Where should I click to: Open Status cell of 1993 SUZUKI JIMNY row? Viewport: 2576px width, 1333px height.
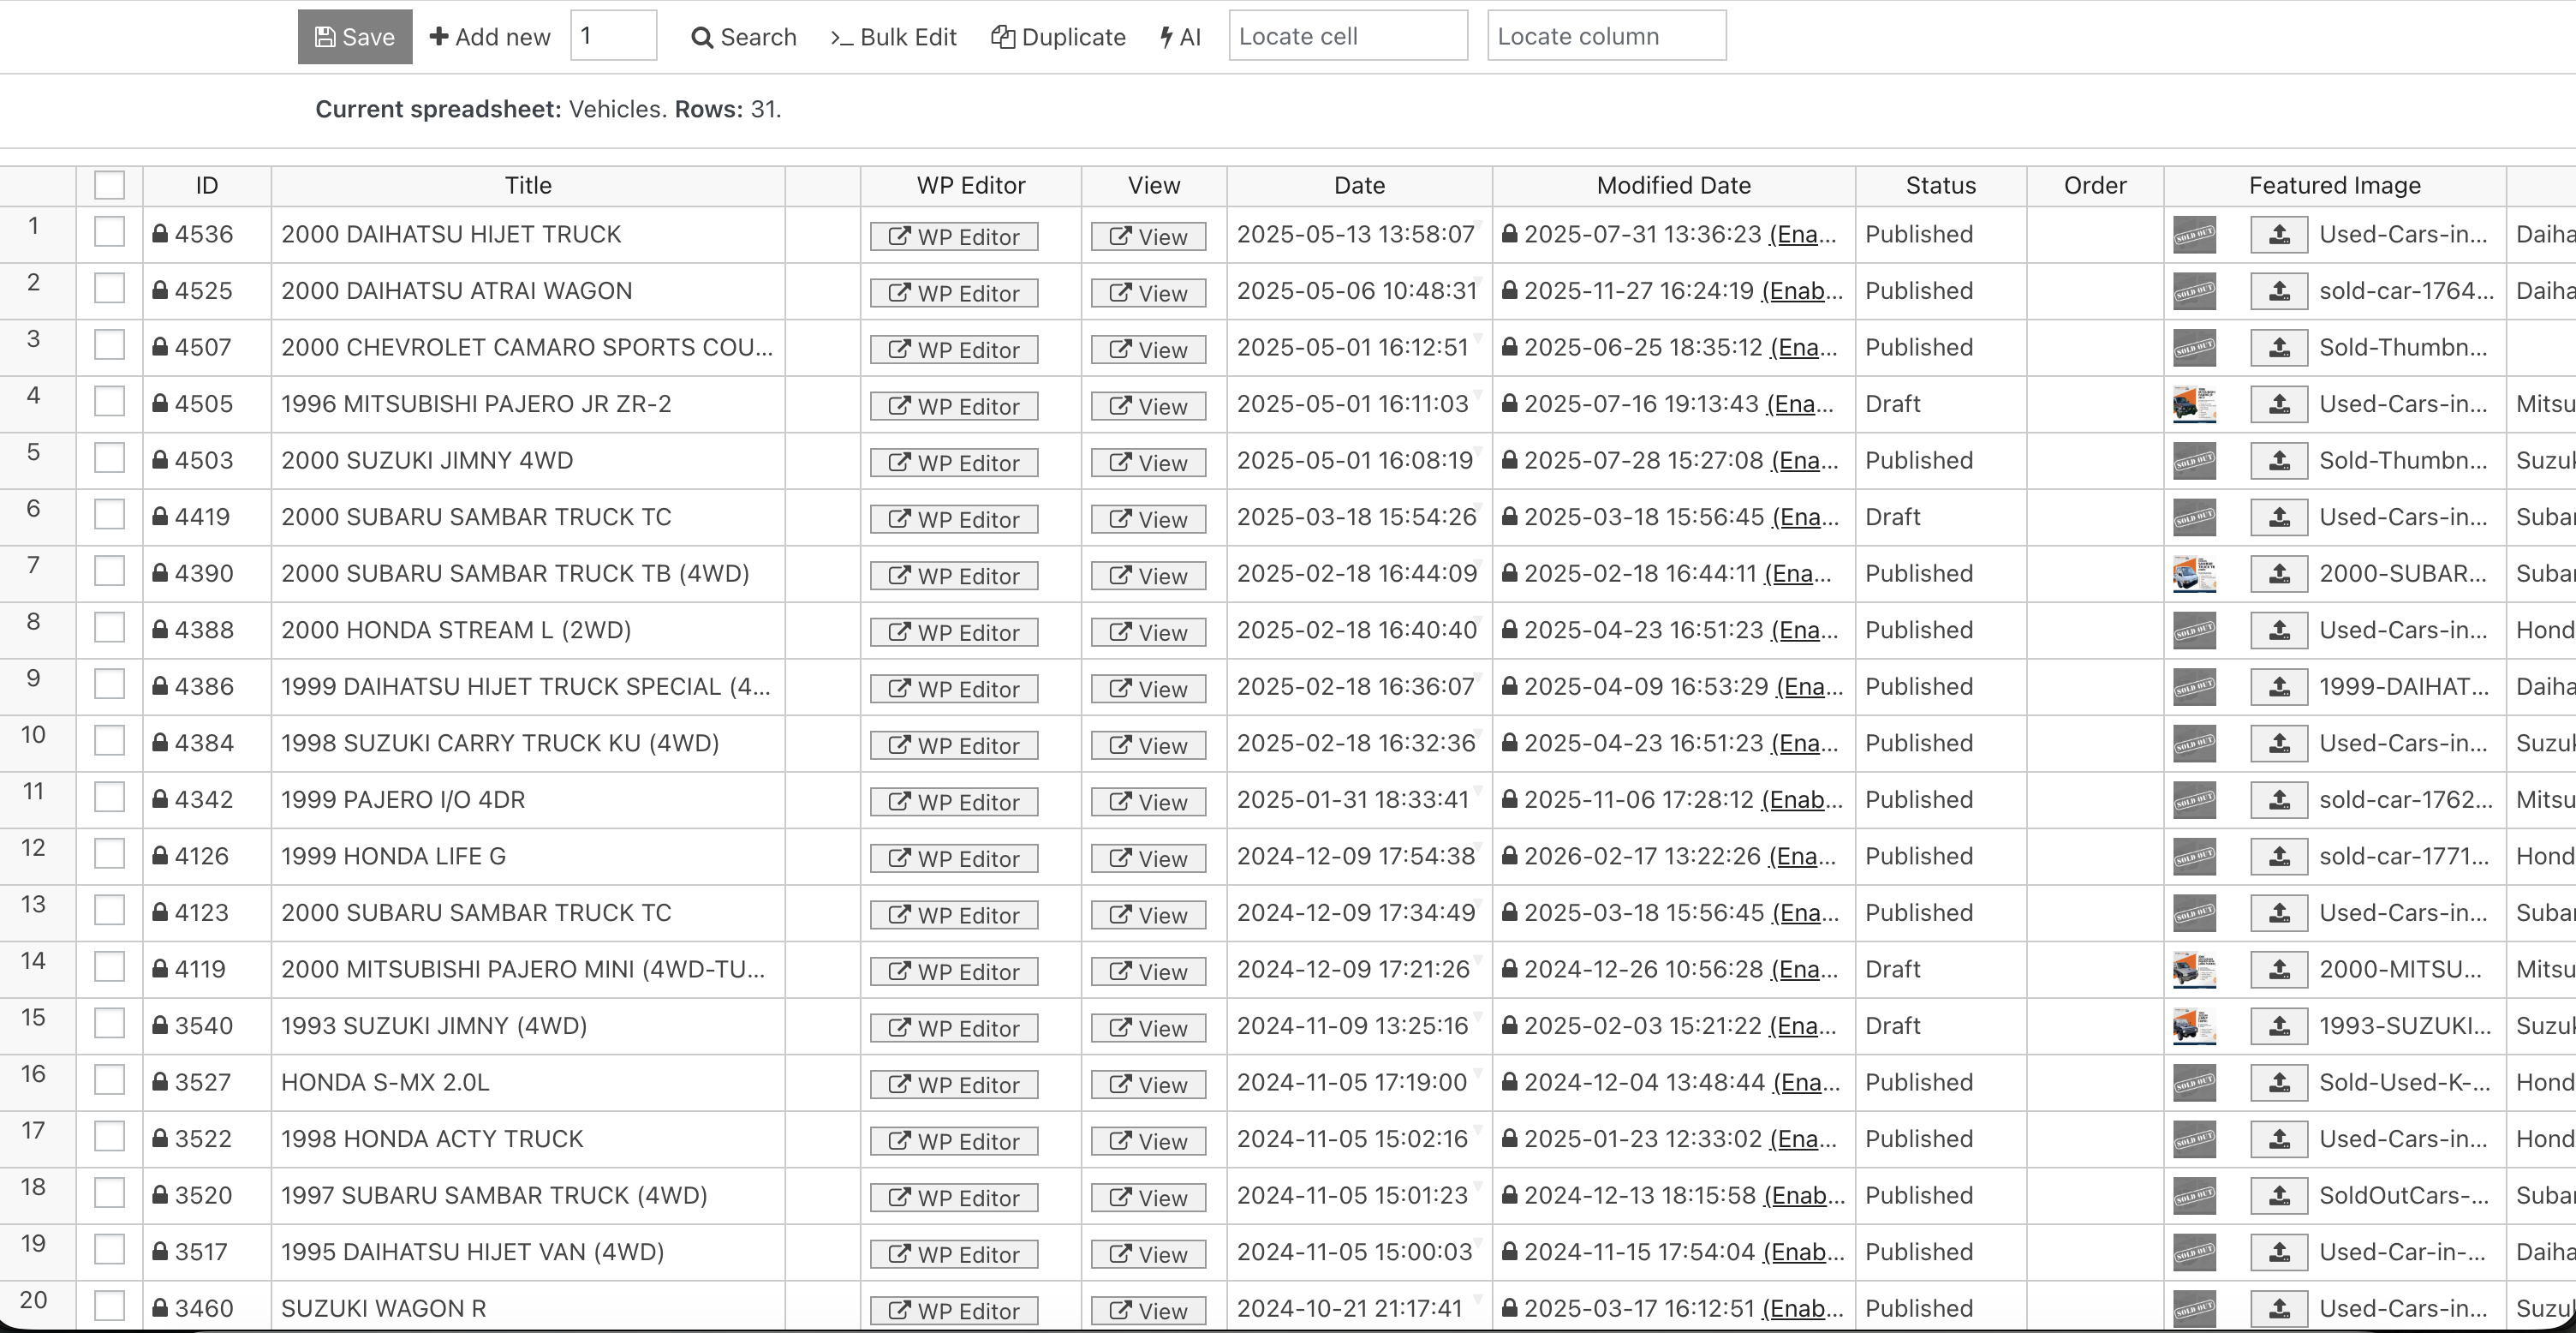[1940, 1026]
